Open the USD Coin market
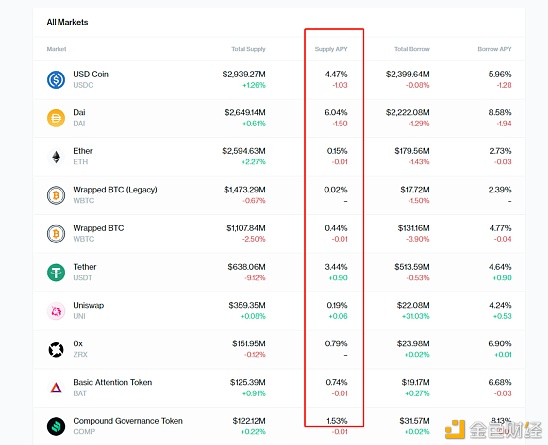The width and height of the screenshot is (548, 445). tap(279, 80)
